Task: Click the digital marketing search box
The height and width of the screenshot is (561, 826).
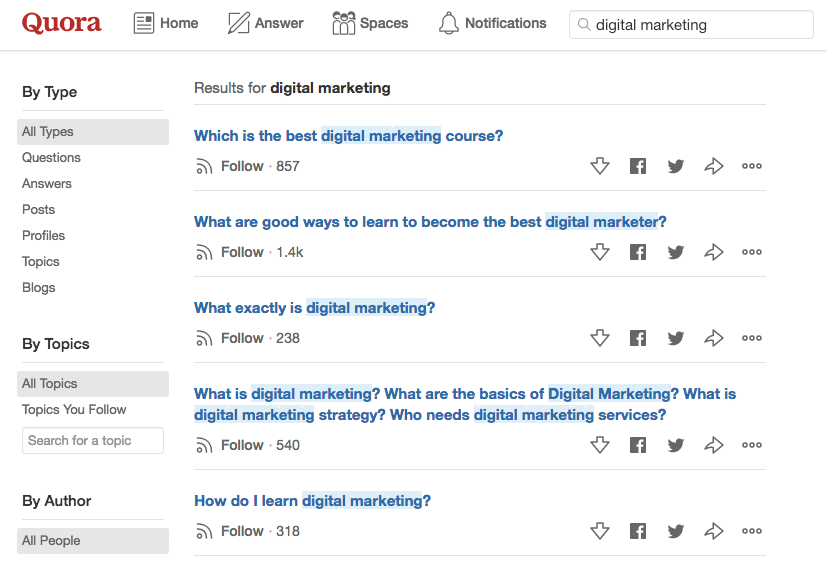Action: [x=698, y=25]
